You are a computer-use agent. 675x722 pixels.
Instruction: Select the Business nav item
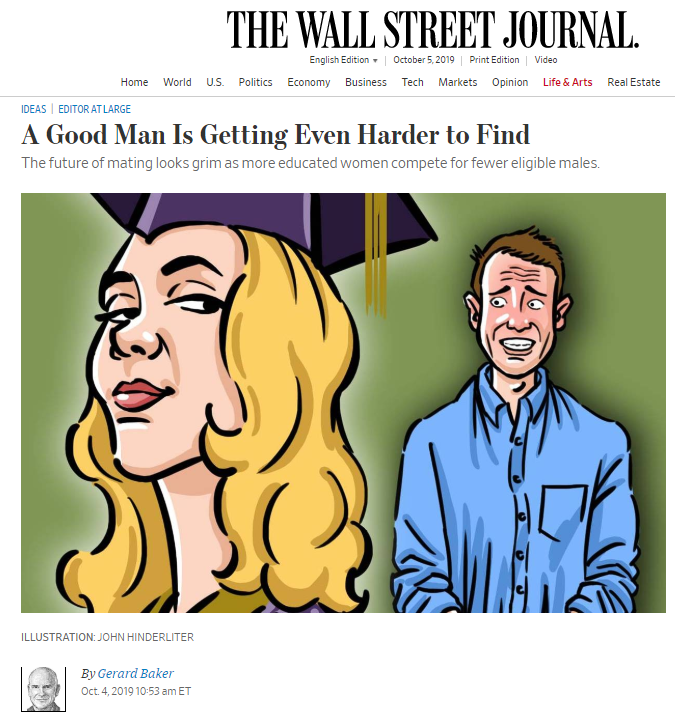click(x=366, y=82)
